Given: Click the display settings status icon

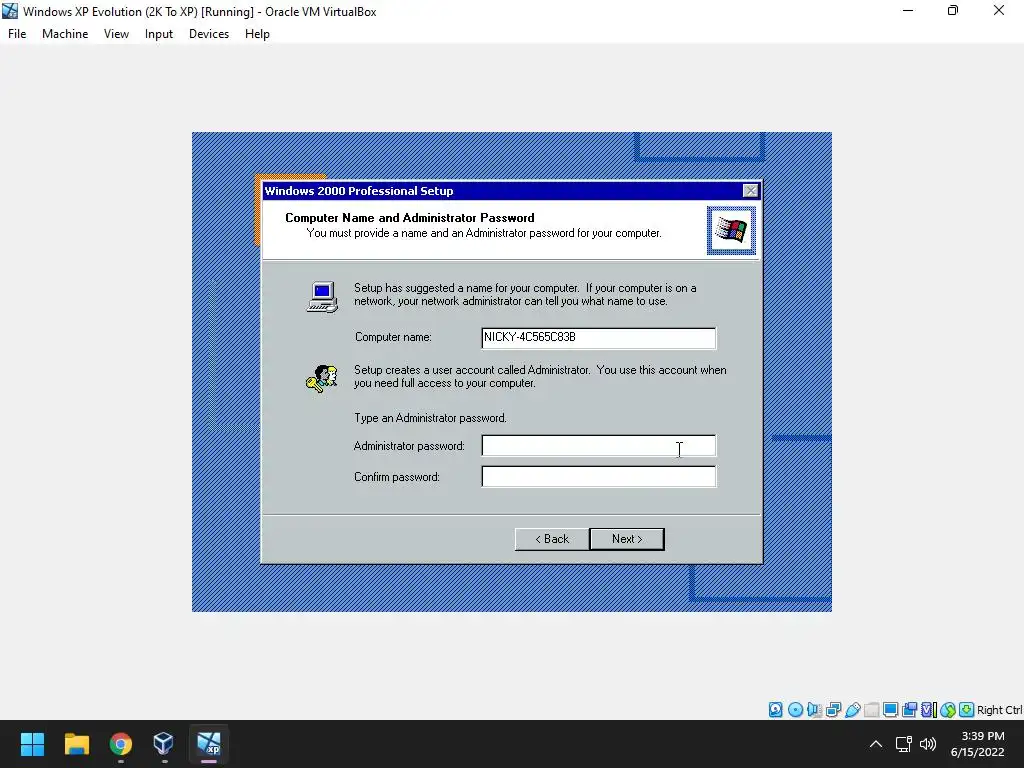Looking at the screenshot, I should (890, 710).
